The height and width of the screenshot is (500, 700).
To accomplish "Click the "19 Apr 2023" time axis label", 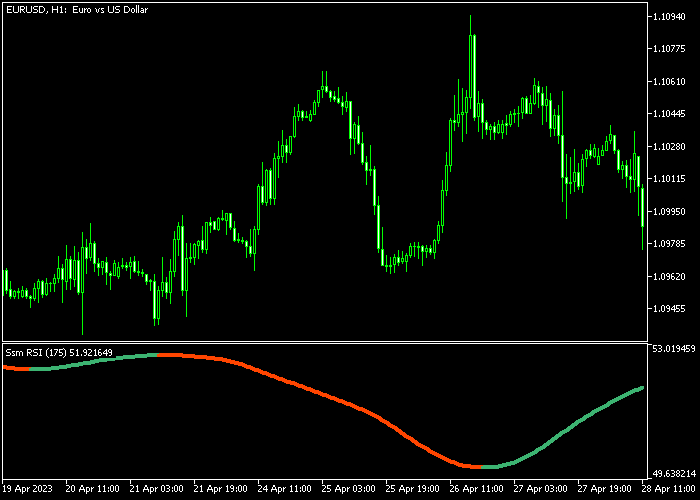I will click(x=27, y=488).
